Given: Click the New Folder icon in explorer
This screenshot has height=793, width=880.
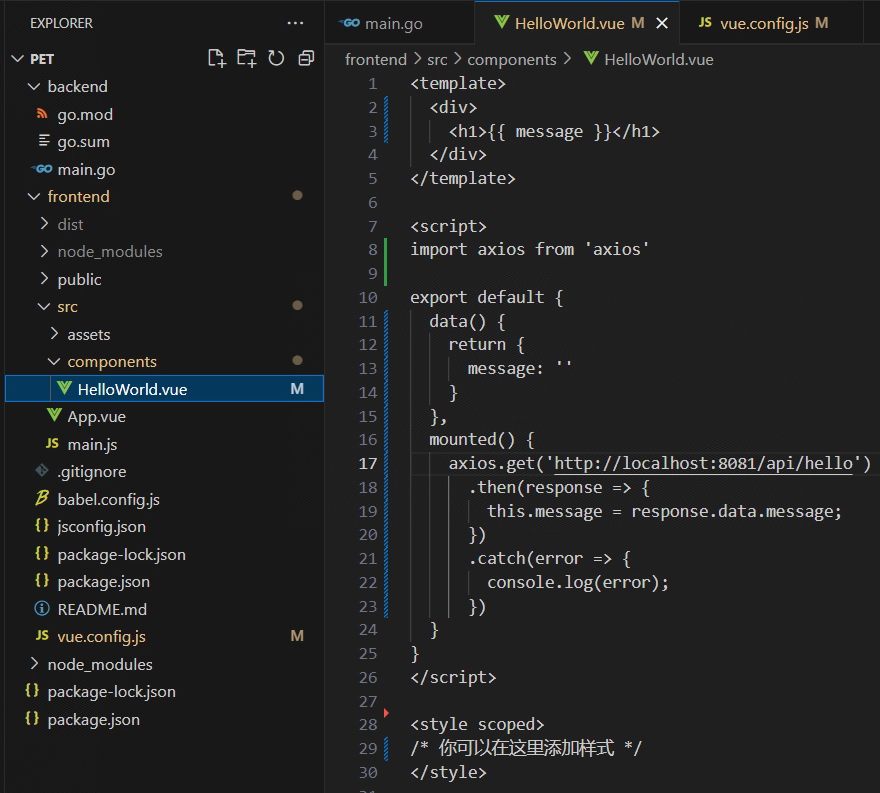Looking at the screenshot, I should pos(246,58).
